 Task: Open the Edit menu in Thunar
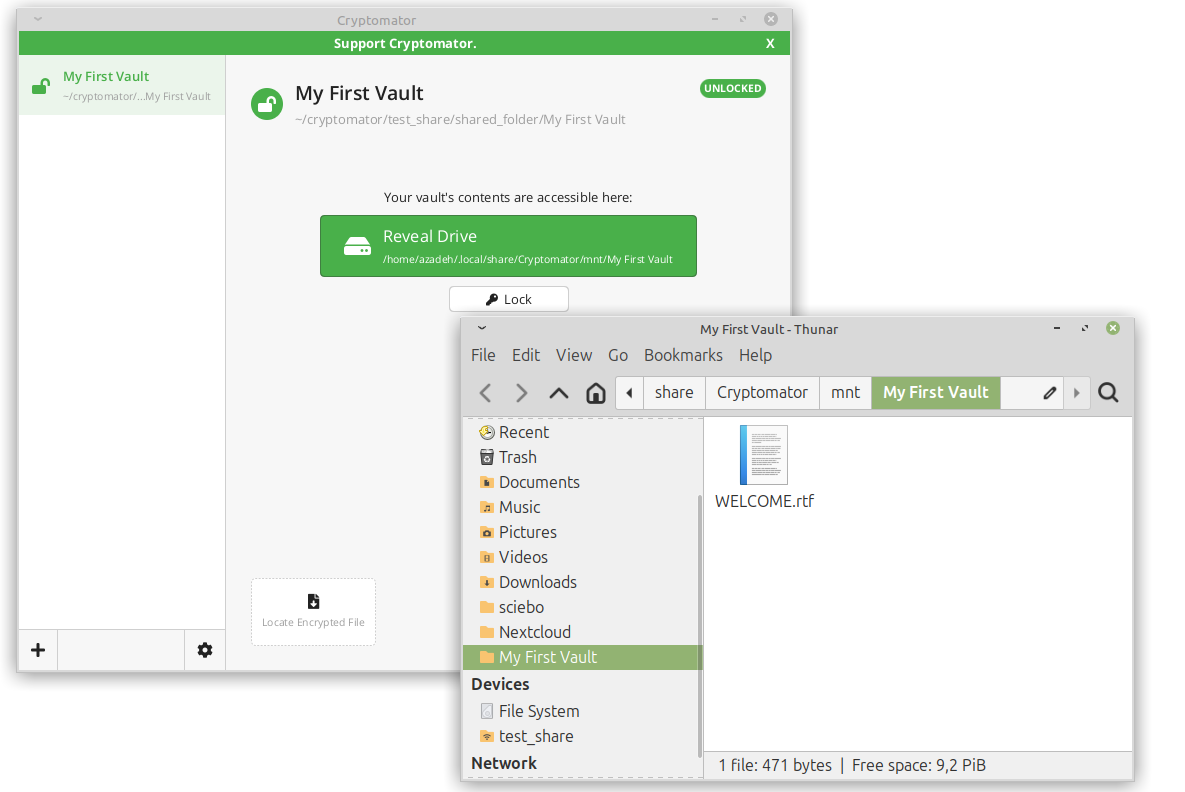525,355
